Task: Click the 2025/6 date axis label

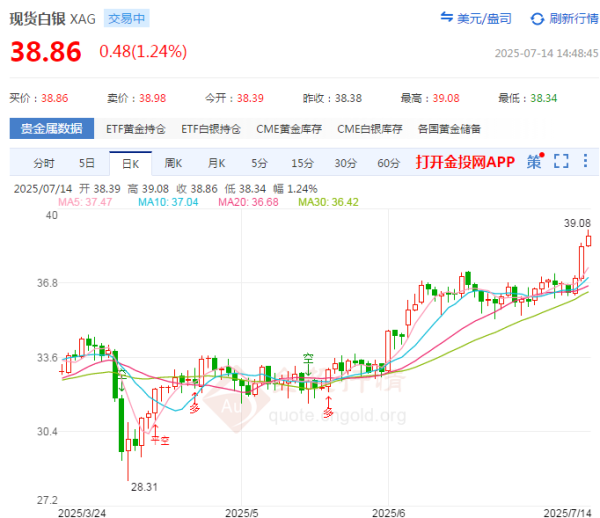Action: tap(388, 513)
